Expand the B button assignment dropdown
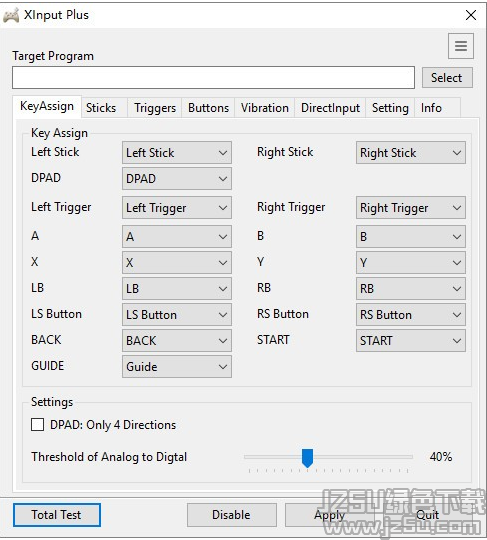Screen dimensions: 487x540 (411, 237)
